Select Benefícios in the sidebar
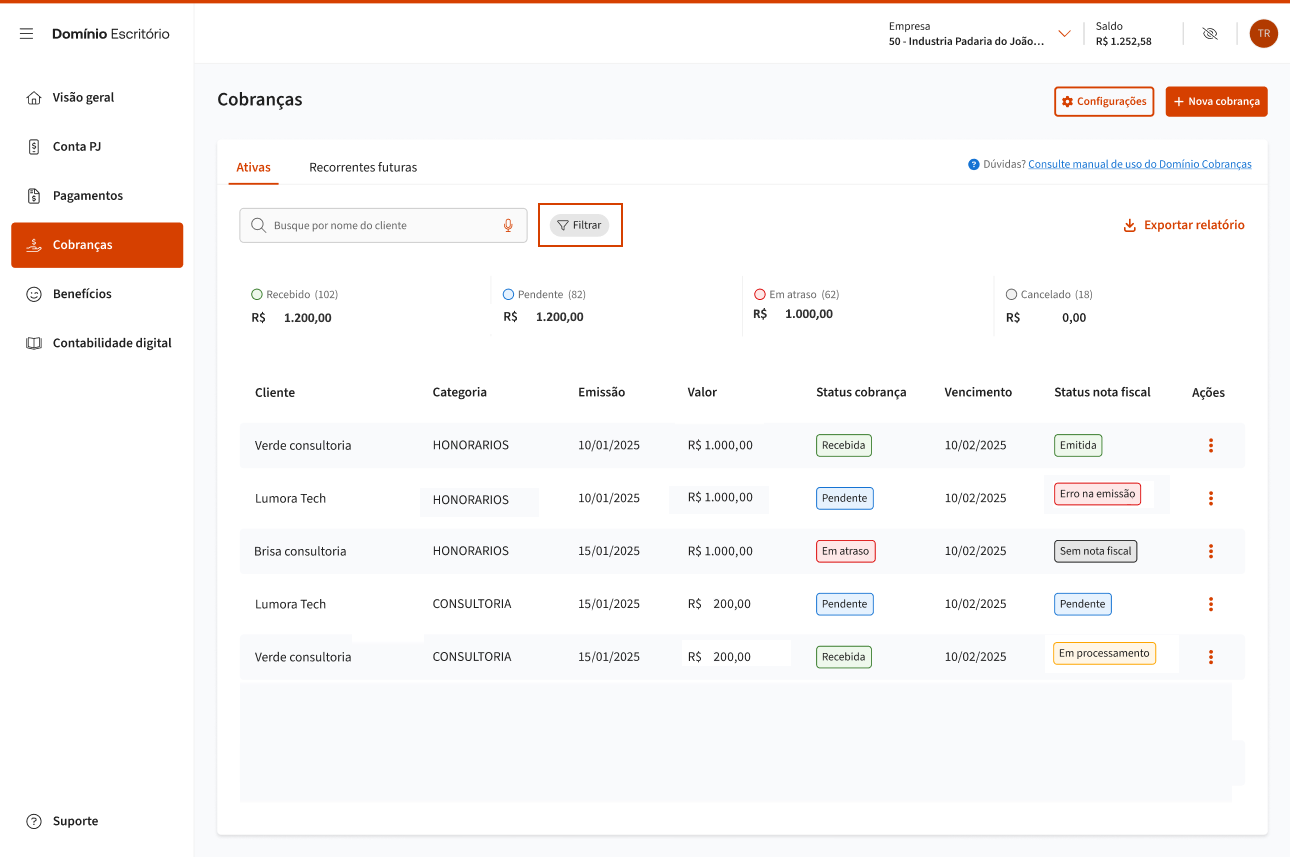 (x=82, y=294)
